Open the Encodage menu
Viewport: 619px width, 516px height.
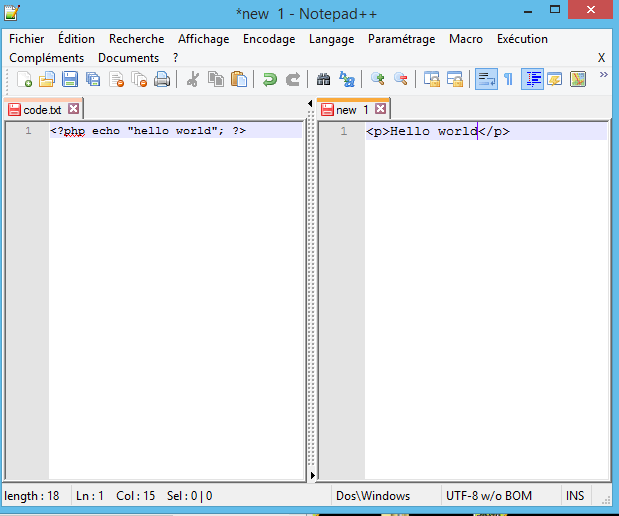[269, 39]
